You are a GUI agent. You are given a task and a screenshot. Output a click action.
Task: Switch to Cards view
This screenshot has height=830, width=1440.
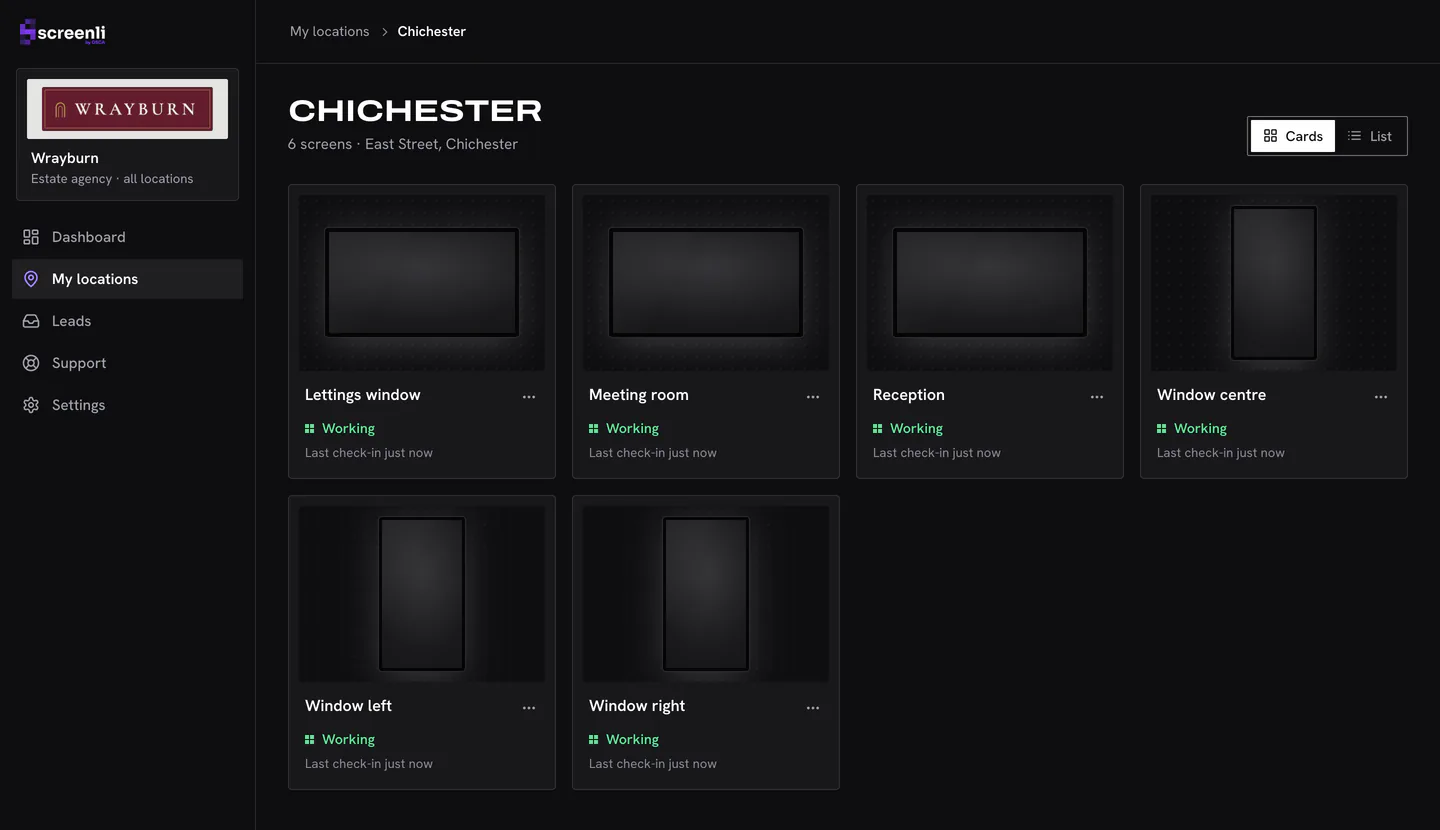click(1293, 136)
